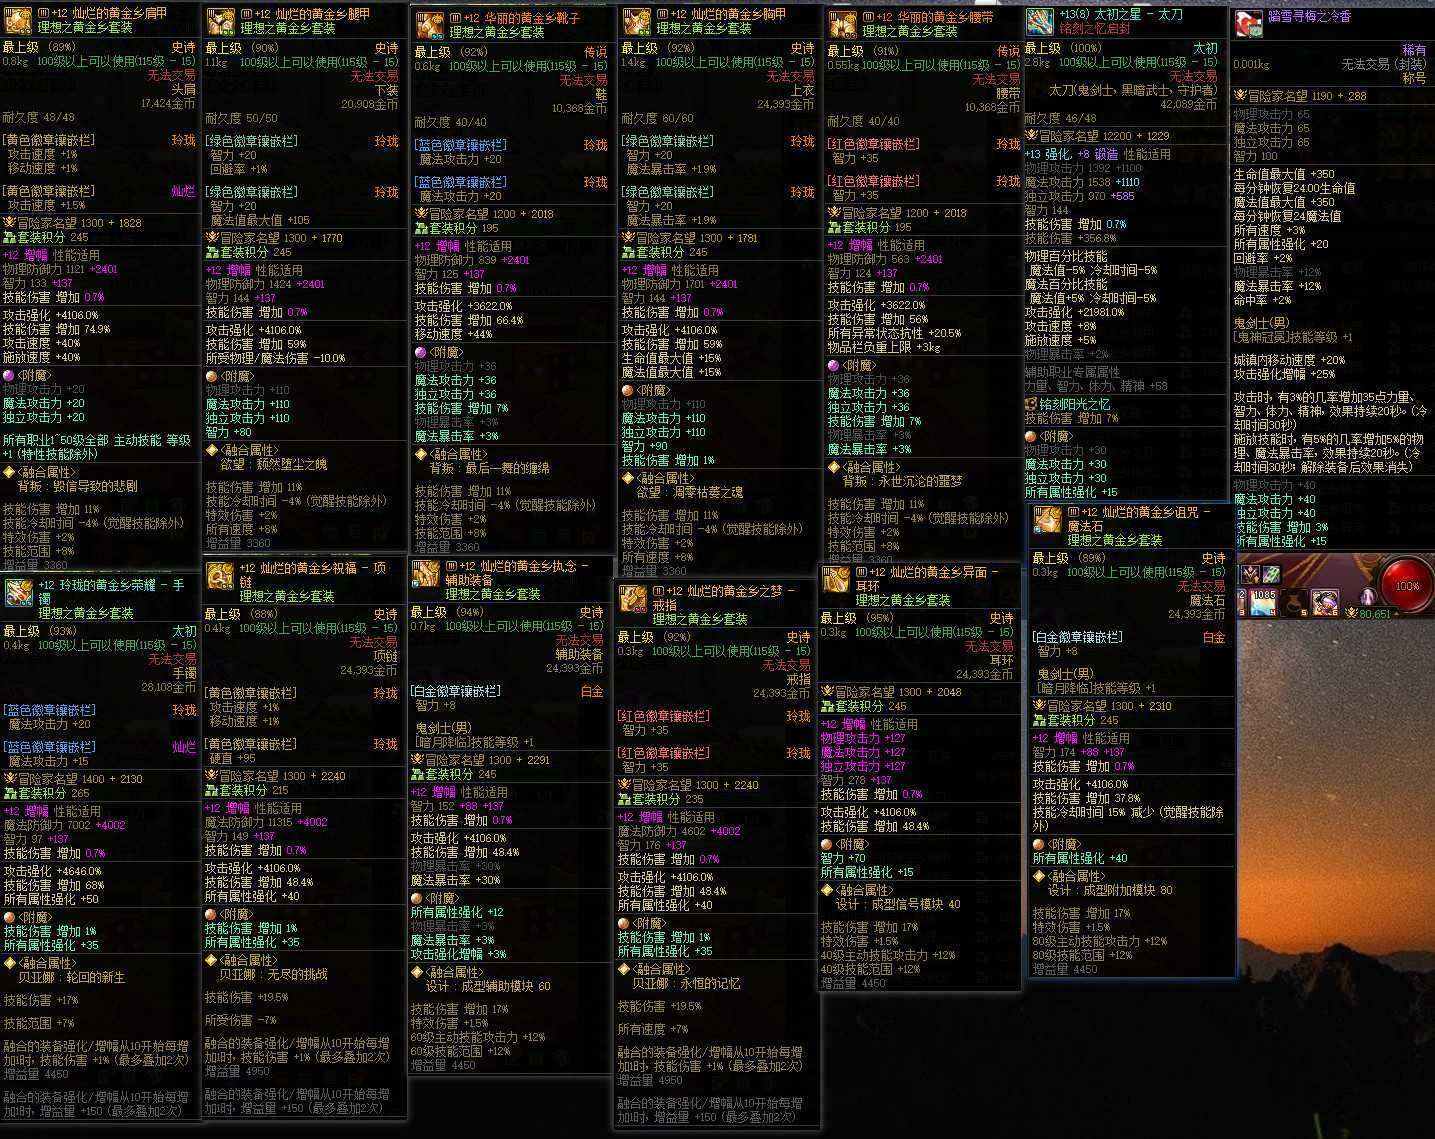Select the 灿烂的黄金乡执念 辅助装备 icon

point(426,573)
